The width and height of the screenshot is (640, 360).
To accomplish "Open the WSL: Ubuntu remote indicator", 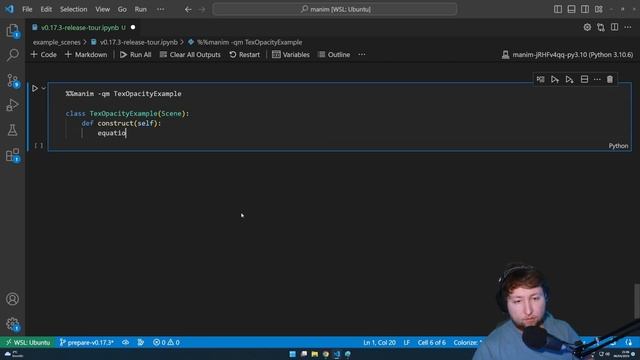I will 27,342.
